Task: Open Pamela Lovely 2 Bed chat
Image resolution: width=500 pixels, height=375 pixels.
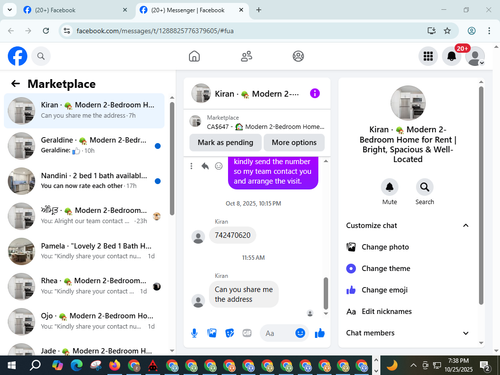Action: (x=84, y=251)
